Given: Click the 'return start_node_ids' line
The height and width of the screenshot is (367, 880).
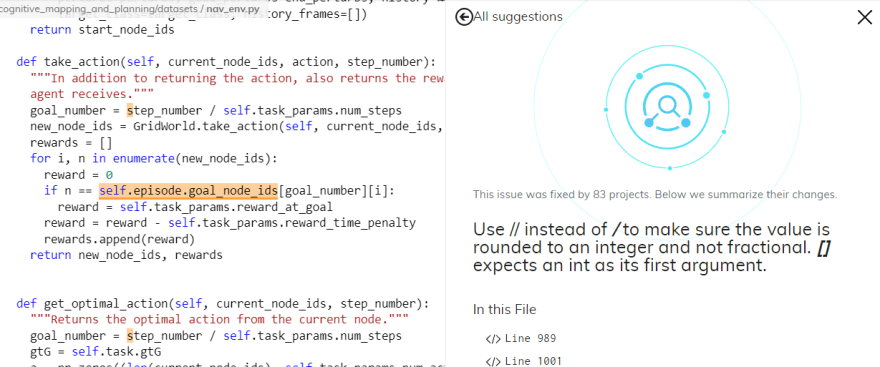Looking at the screenshot, I should (102, 30).
